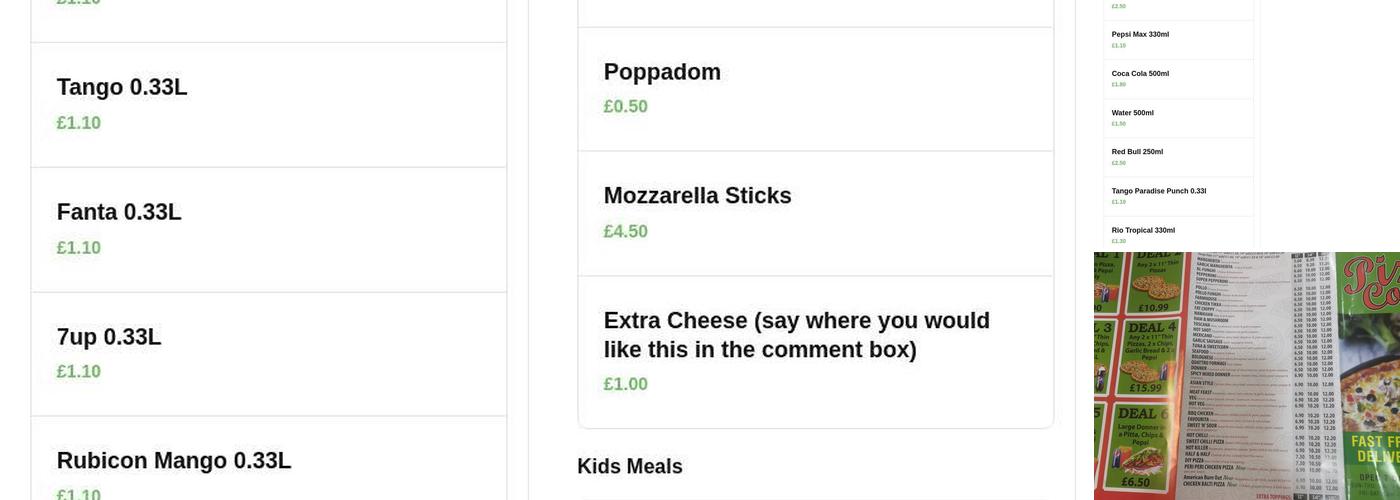This screenshot has width=1400, height=500.
Task: Click the Rio Tropical 330ml item
Action: tap(1178, 234)
